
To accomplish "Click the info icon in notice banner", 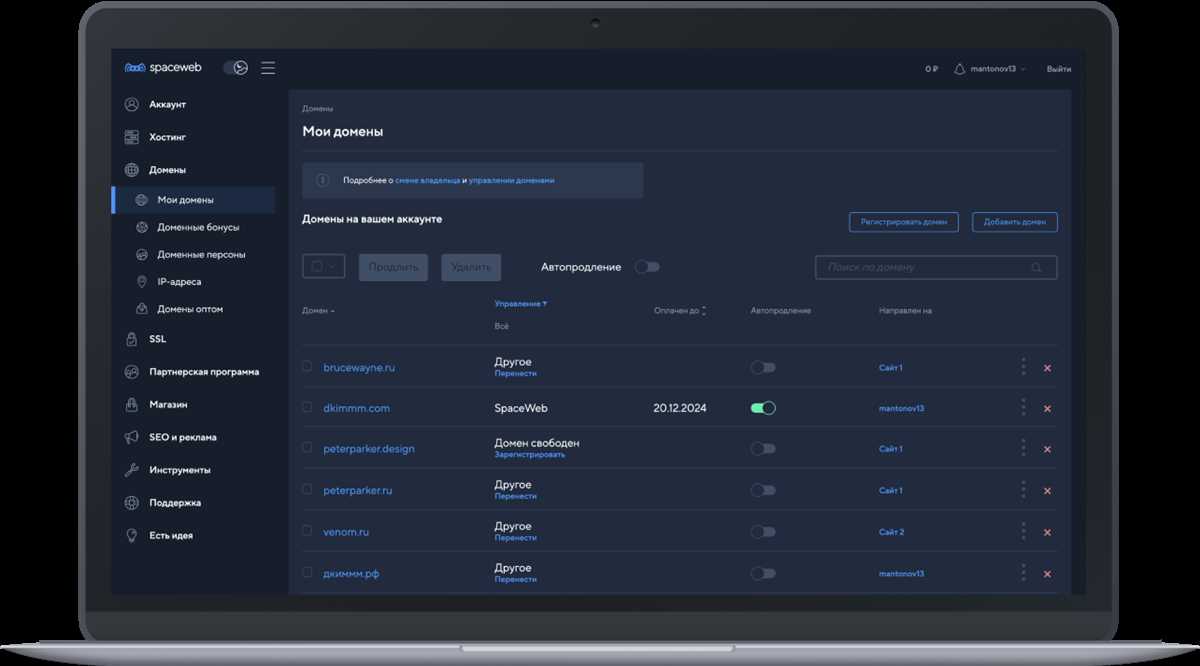I will (x=322, y=180).
